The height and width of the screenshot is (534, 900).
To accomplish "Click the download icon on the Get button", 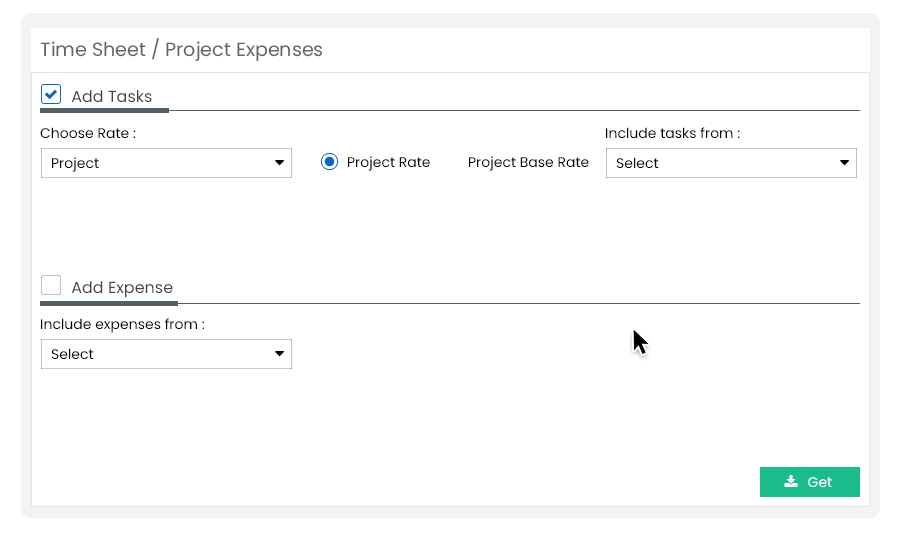I will 791,482.
